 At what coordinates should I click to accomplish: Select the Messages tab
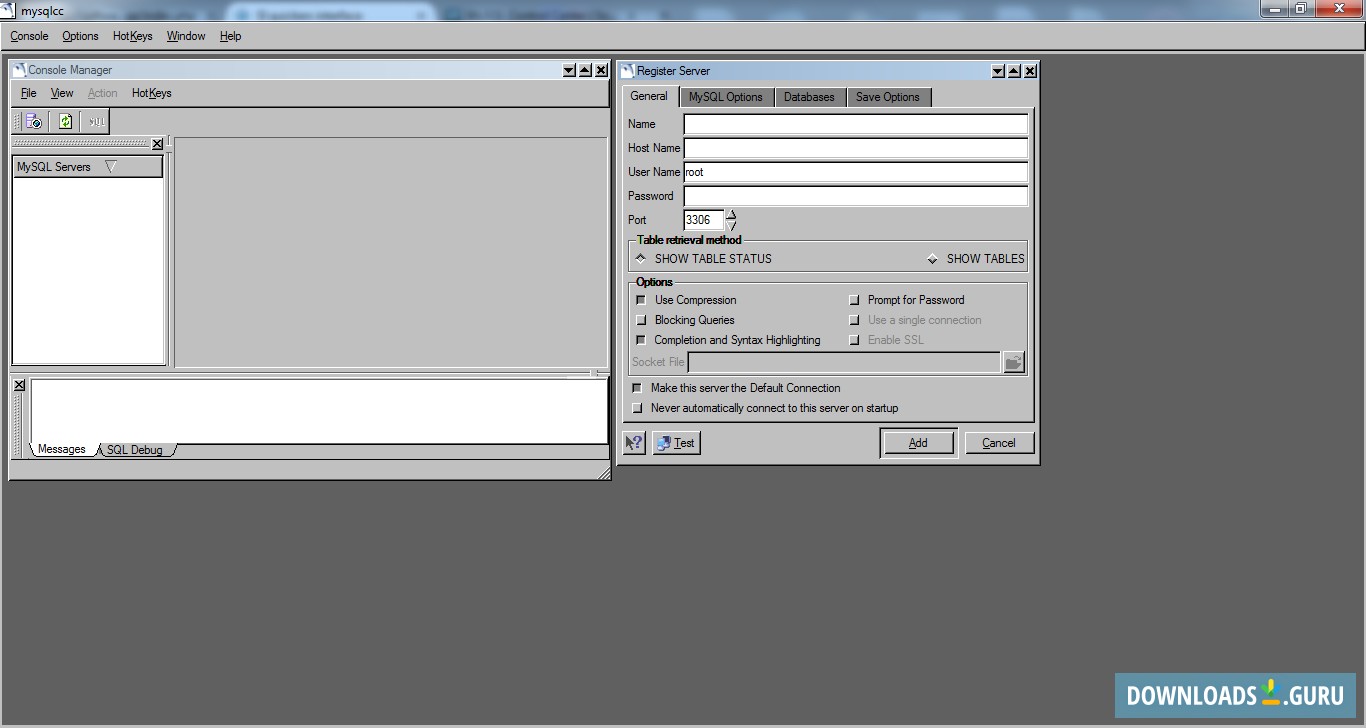(x=62, y=449)
